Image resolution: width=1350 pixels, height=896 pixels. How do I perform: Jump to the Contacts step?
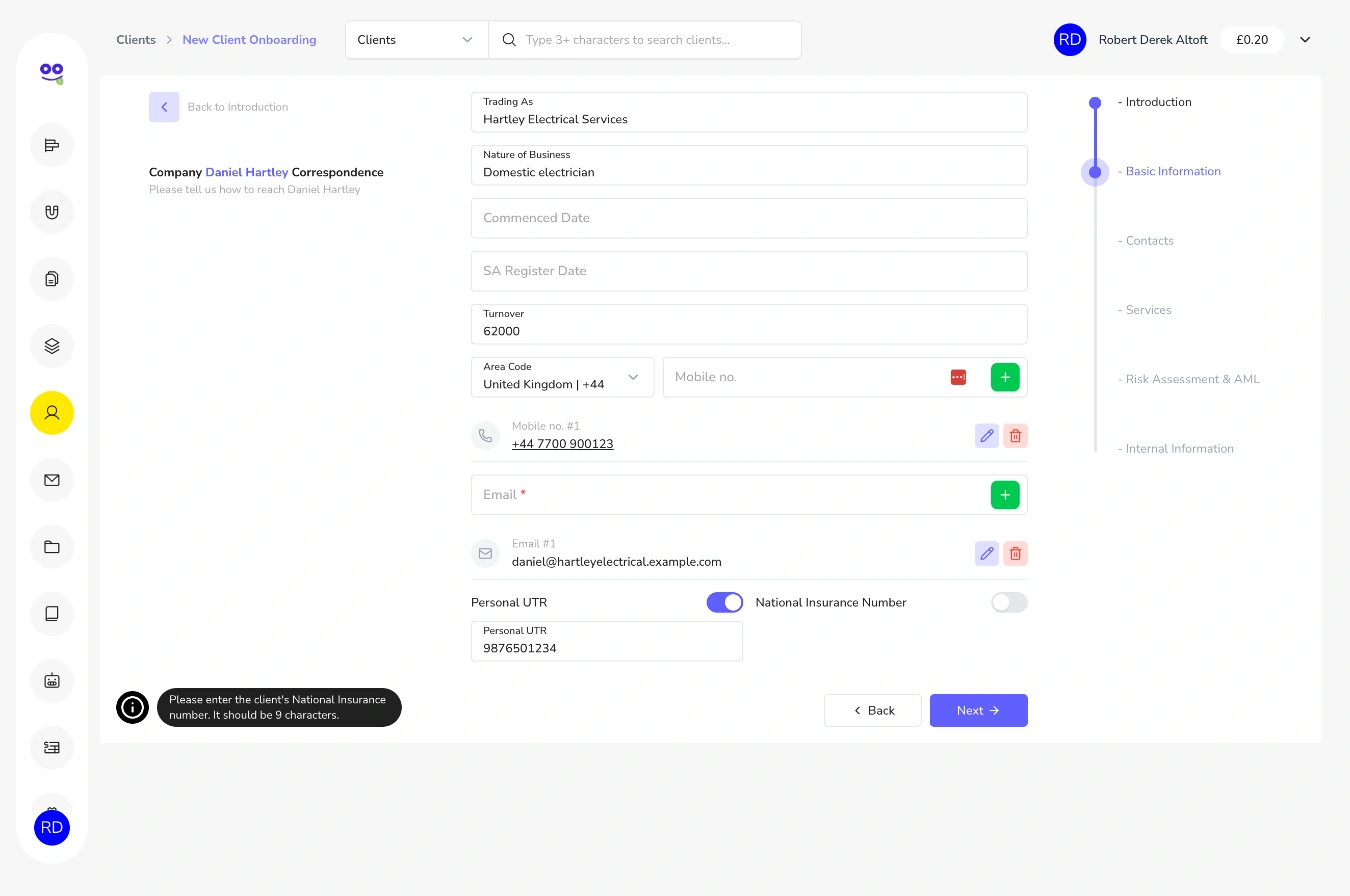click(x=1146, y=241)
